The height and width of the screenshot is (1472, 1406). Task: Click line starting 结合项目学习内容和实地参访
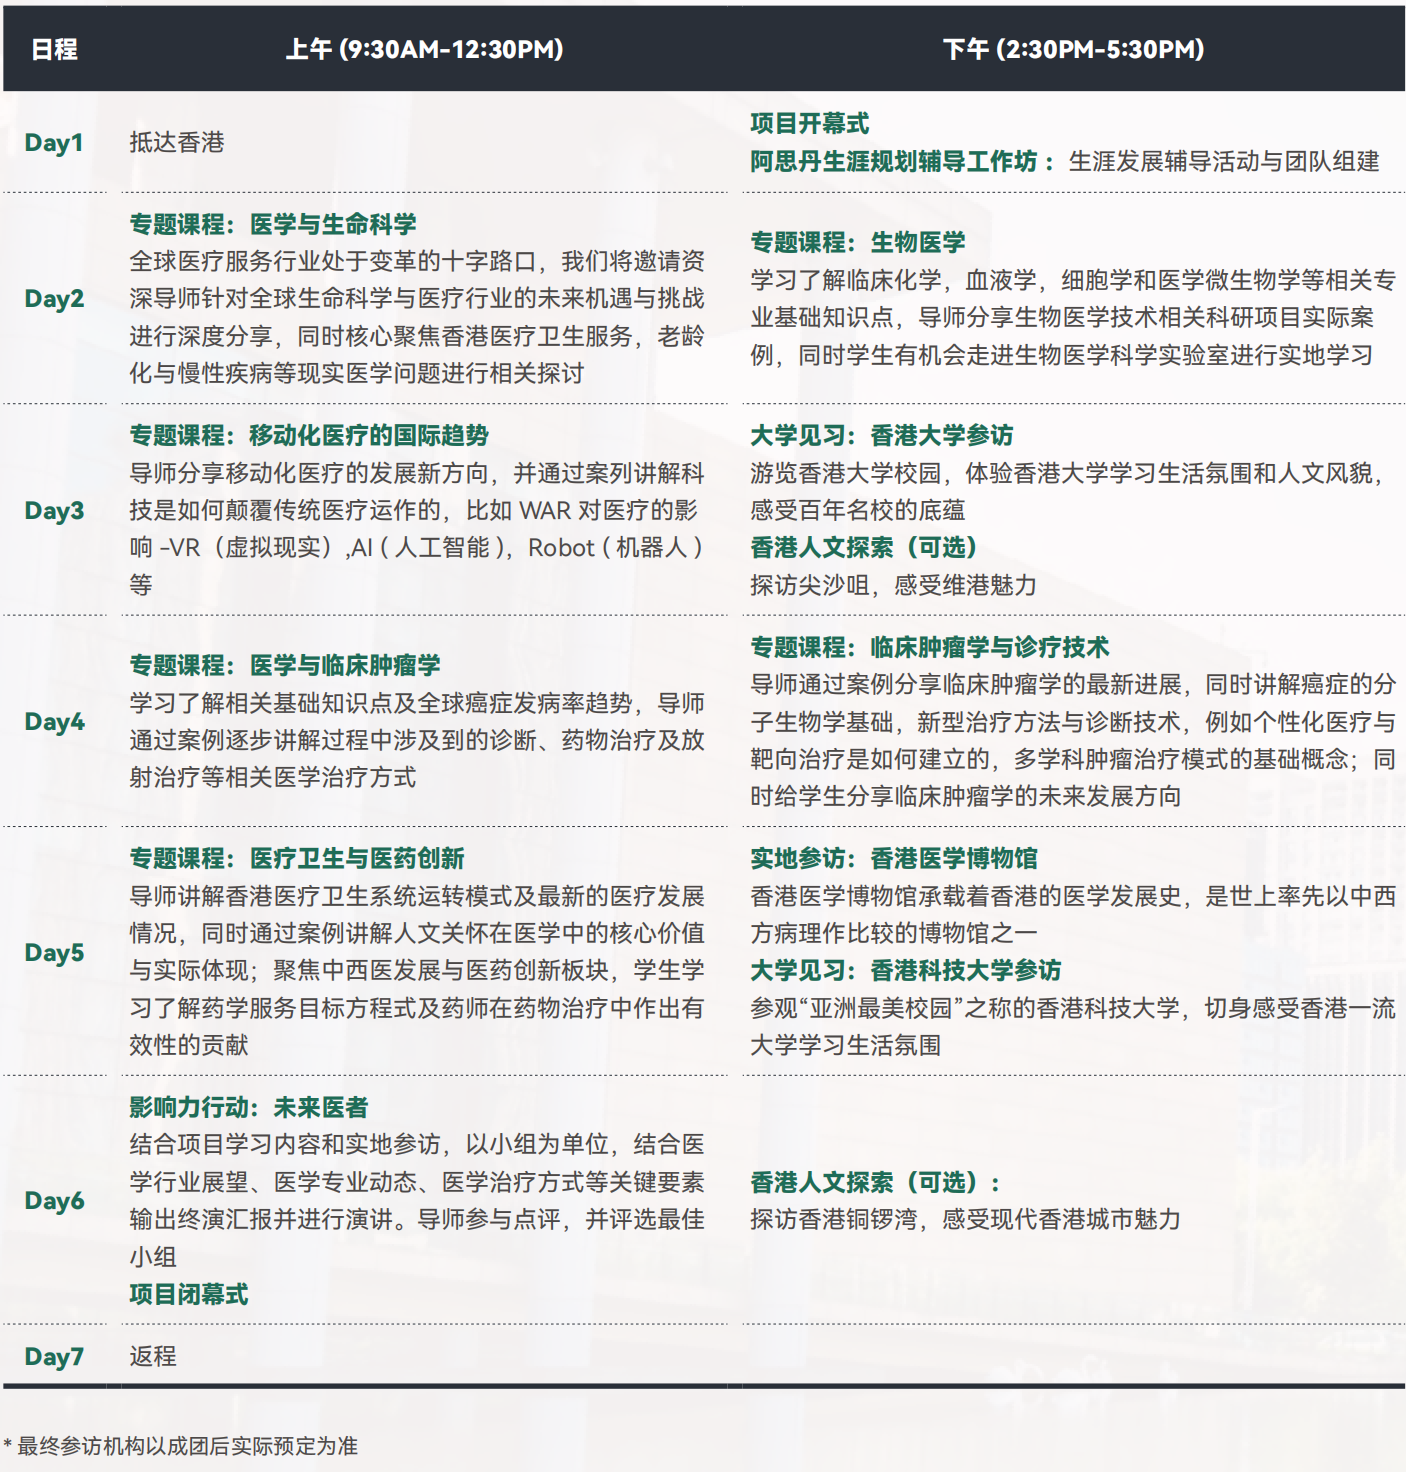417,1144
